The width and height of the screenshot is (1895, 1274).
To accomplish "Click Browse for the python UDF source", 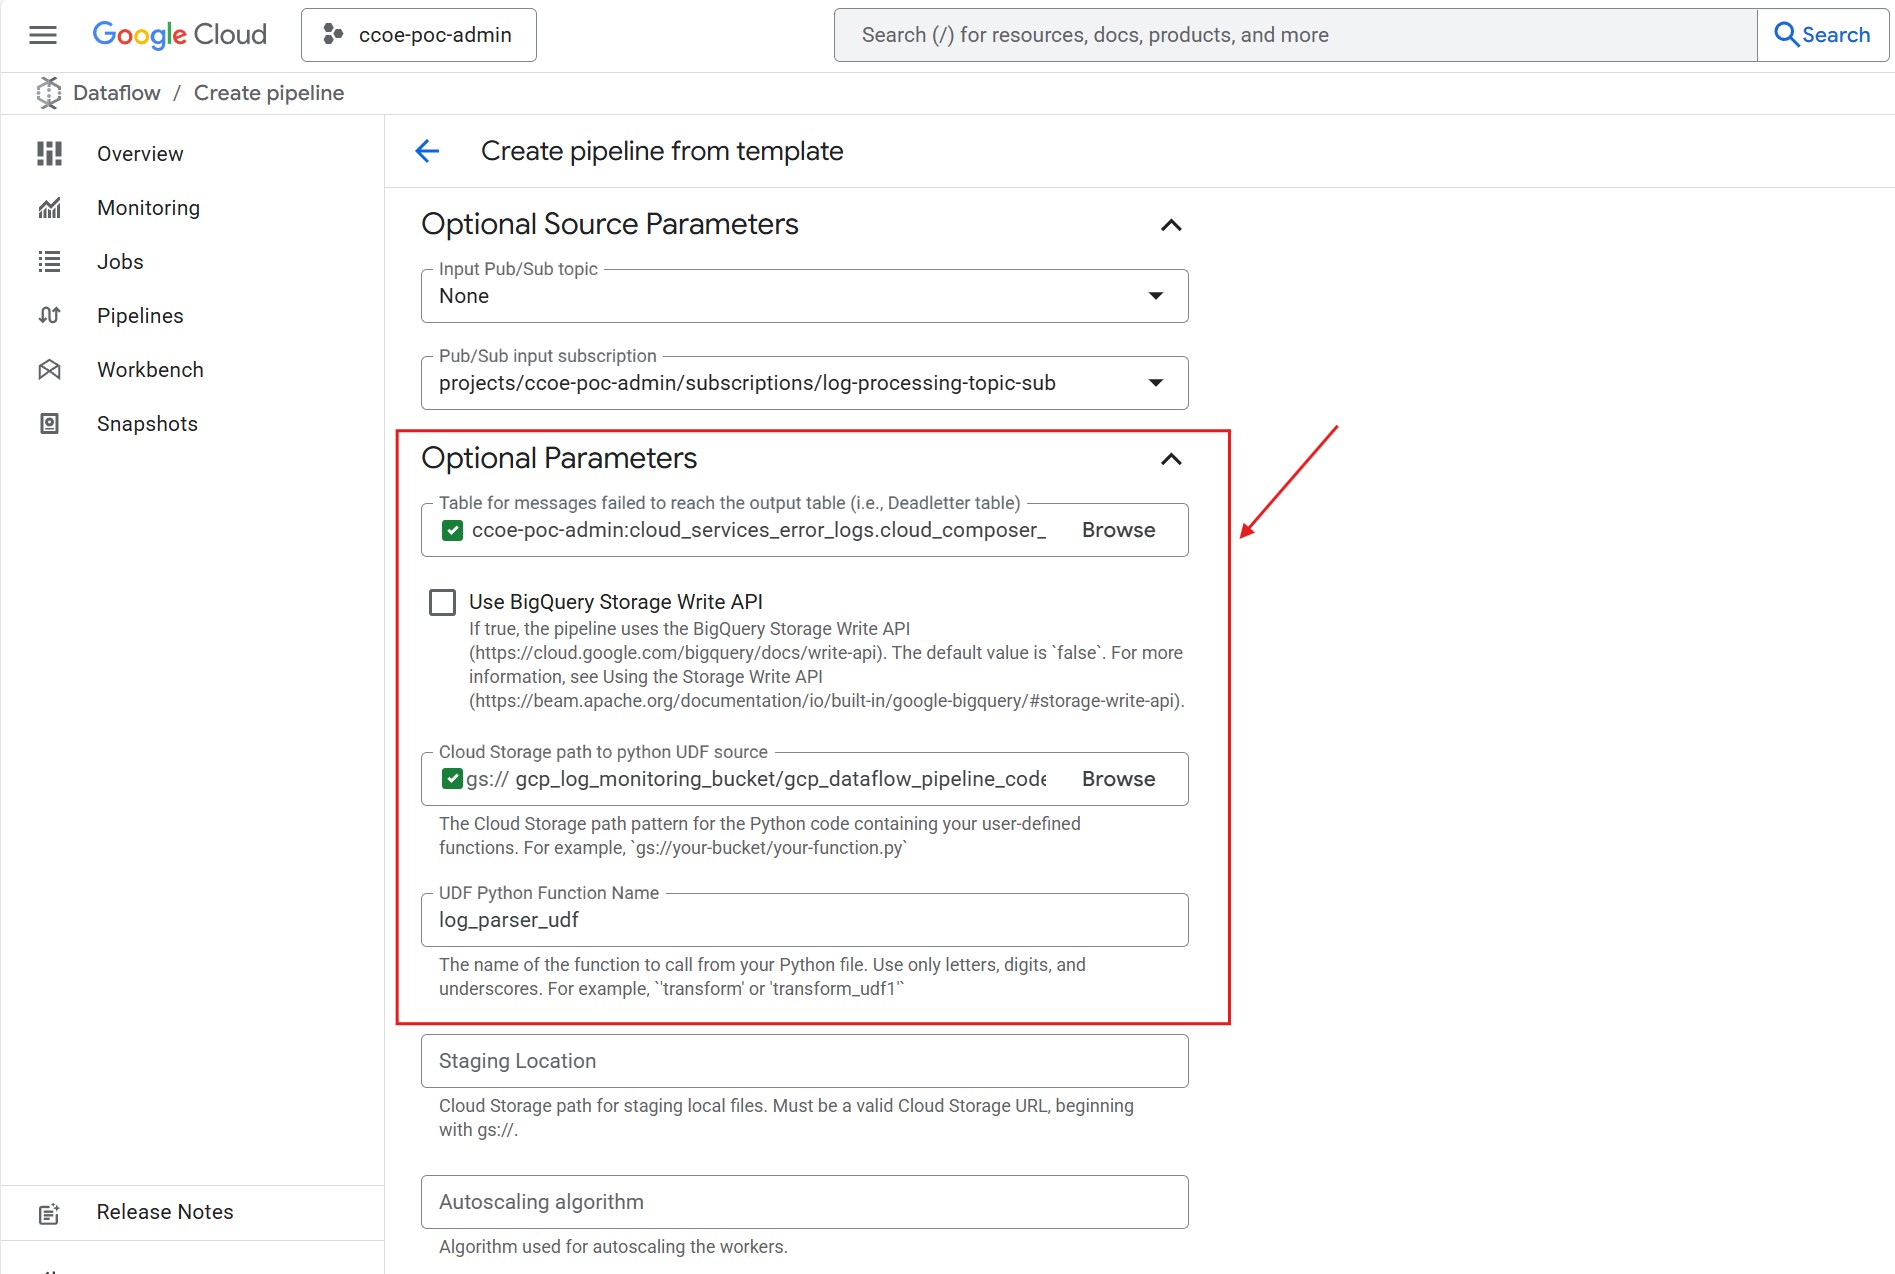I will click(x=1118, y=779).
